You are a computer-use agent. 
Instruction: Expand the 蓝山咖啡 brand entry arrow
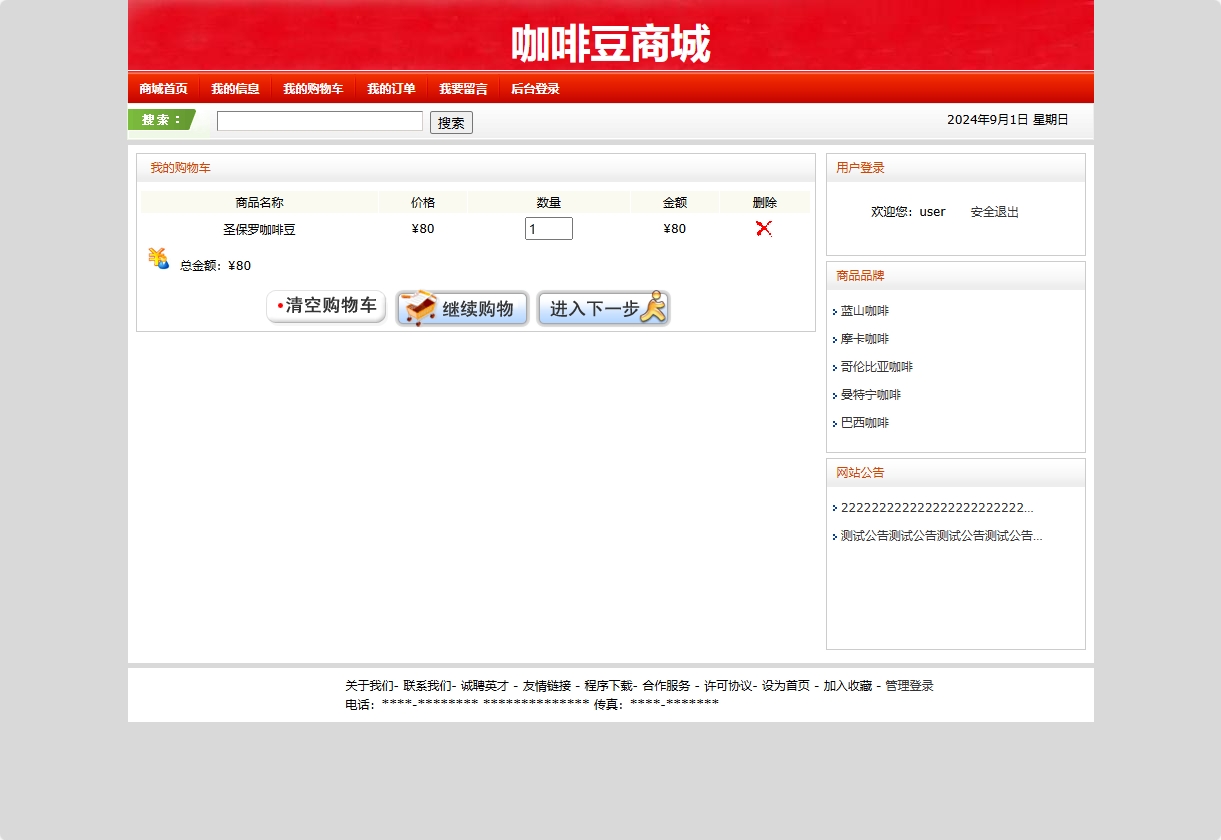click(836, 311)
